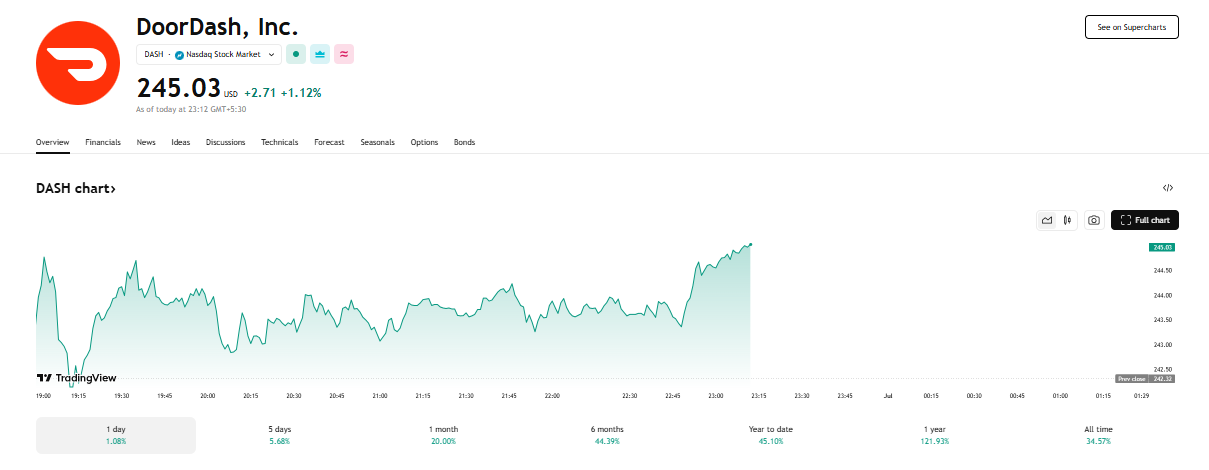The height and width of the screenshot is (470, 1209).
Task: Open the Forecast tab
Action: (x=329, y=142)
